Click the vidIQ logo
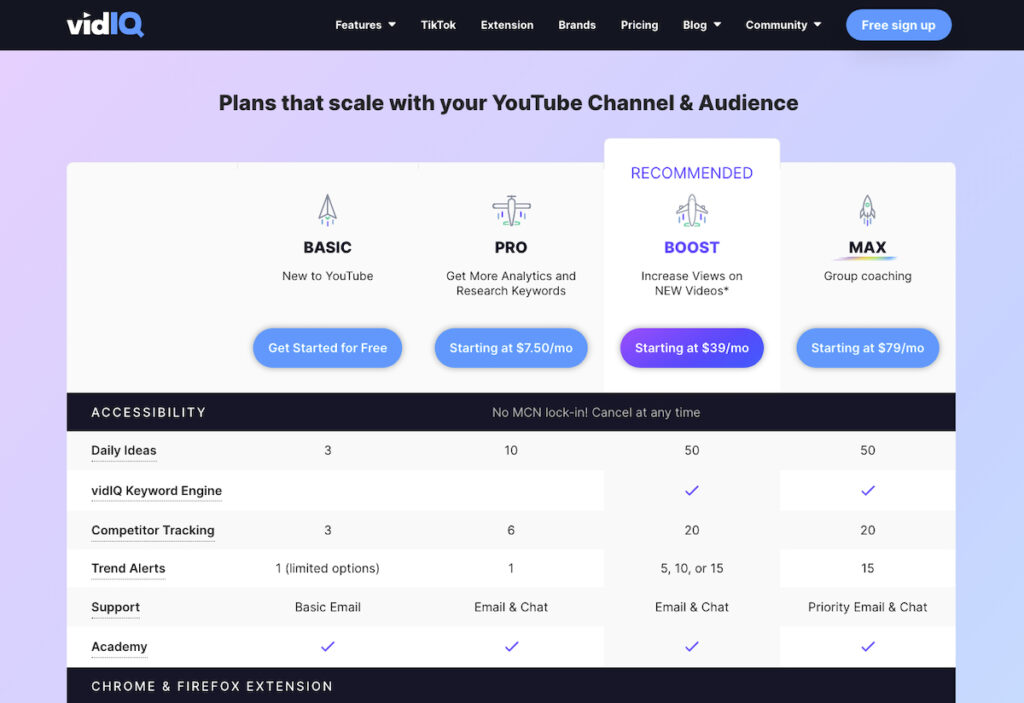The width and height of the screenshot is (1024, 703). (x=105, y=25)
